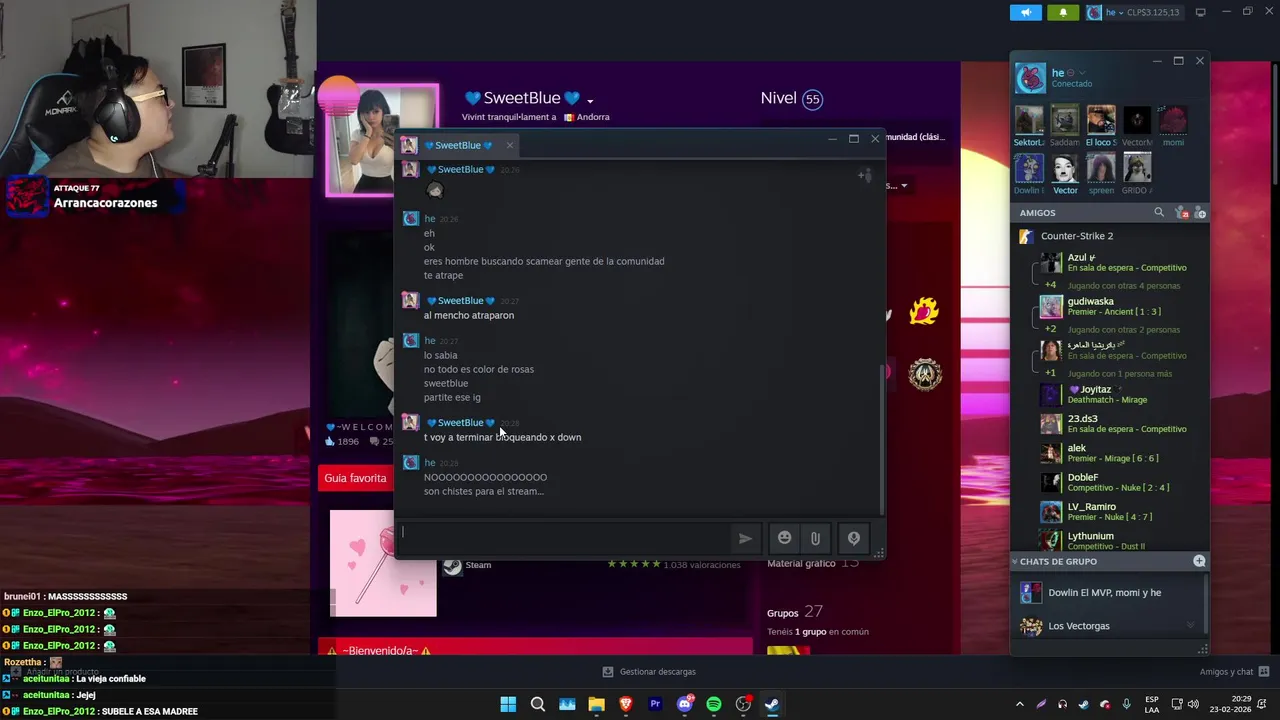Viewport: 1280px width, 720px height.
Task: Attach a file using the clip icon
Action: (x=815, y=538)
